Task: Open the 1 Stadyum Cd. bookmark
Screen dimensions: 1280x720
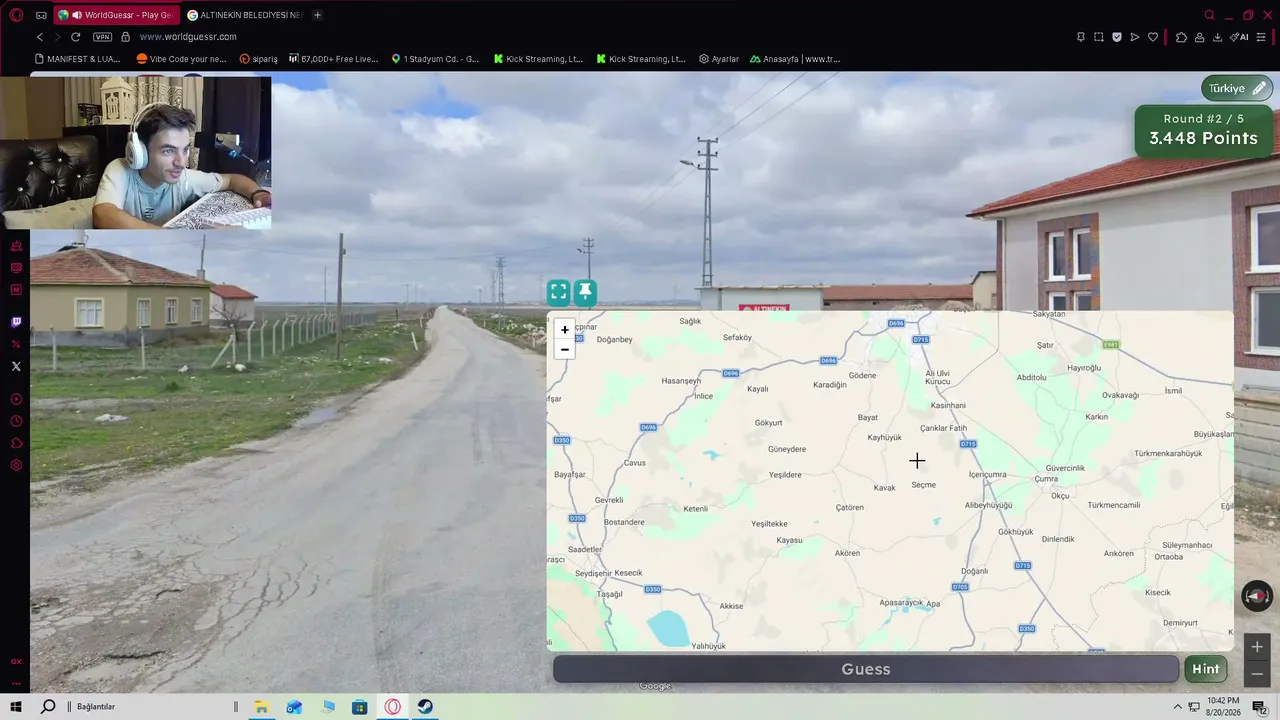Action: click(435, 59)
